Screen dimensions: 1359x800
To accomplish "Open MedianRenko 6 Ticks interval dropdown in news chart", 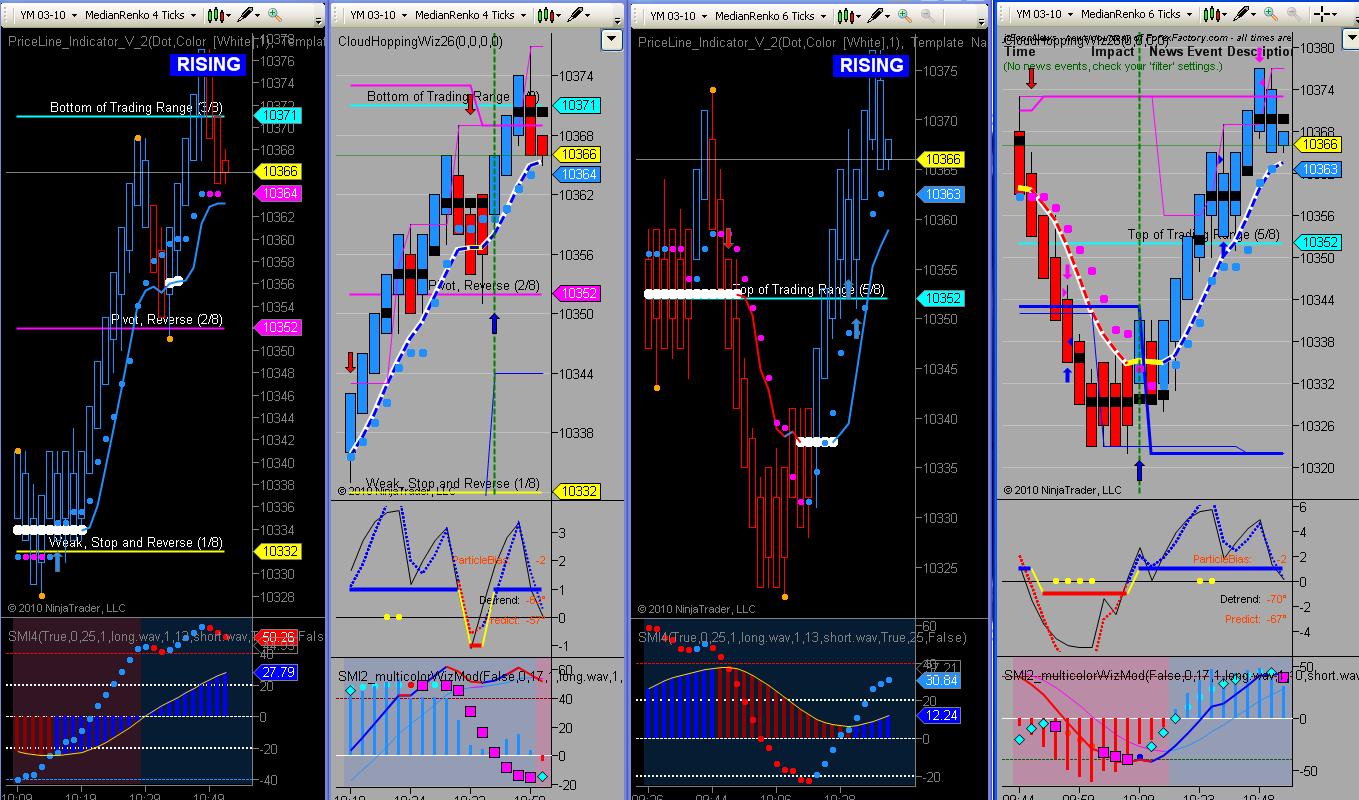I will [x=1139, y=15].
